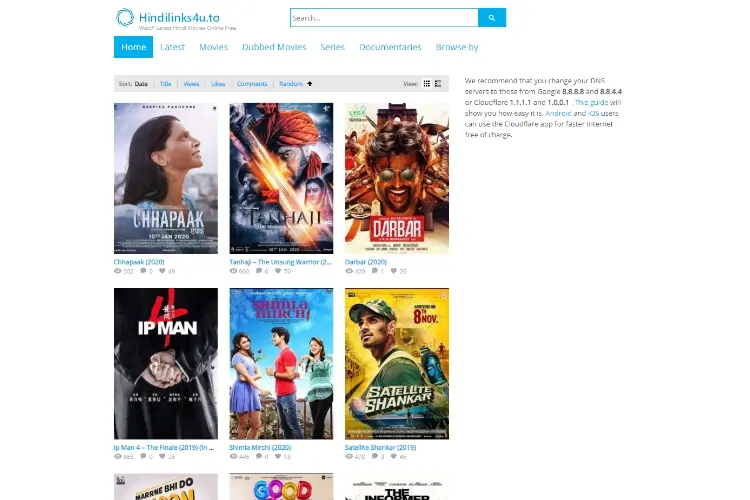Click likes heart icon under Darbar
750x500 pixels.
point(394,271)
